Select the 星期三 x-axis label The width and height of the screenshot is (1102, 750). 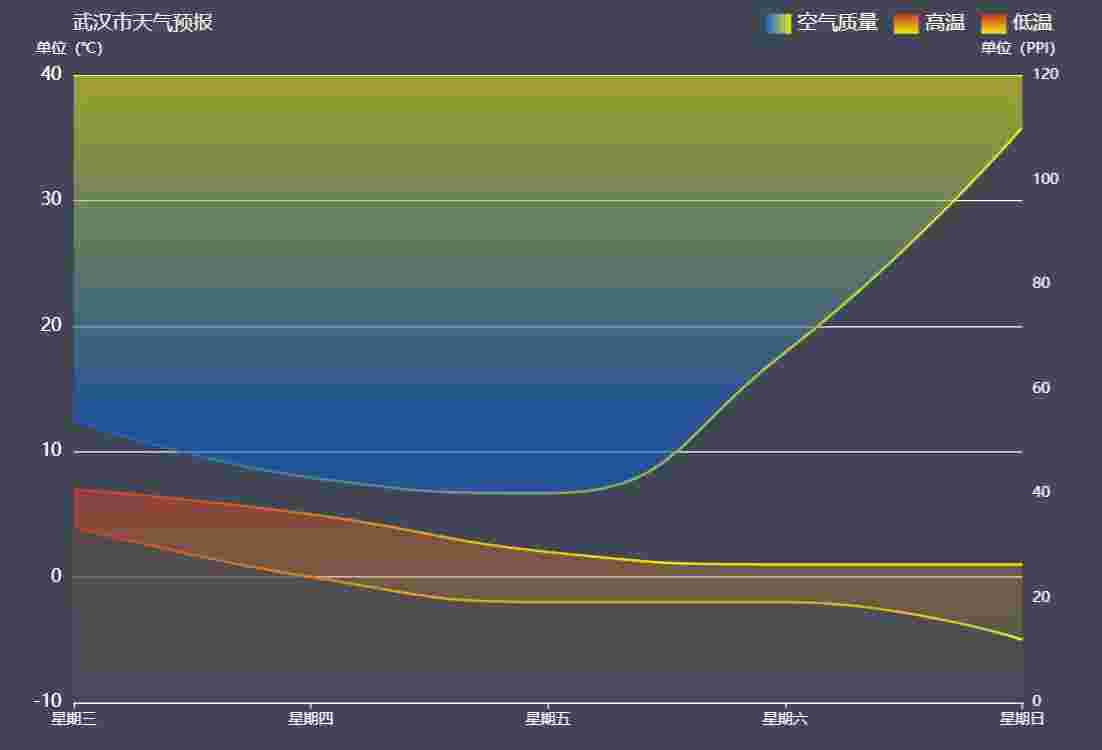pos(73,718)
